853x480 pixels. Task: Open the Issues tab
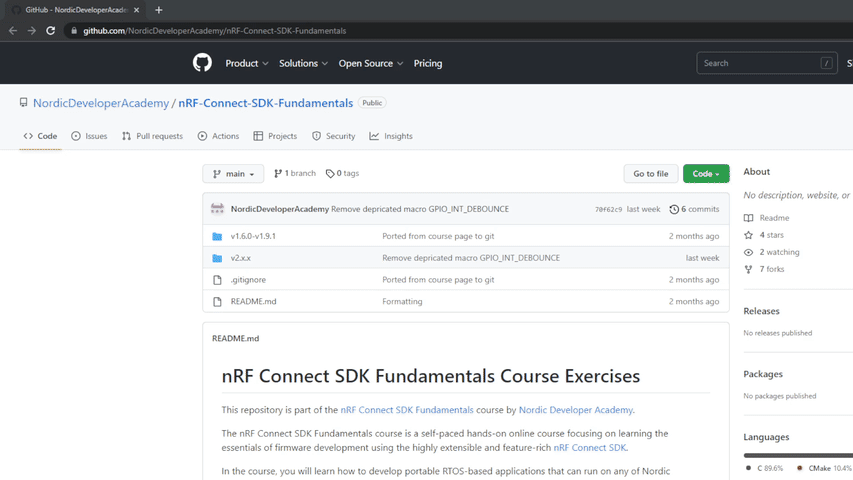coord(89,136)
